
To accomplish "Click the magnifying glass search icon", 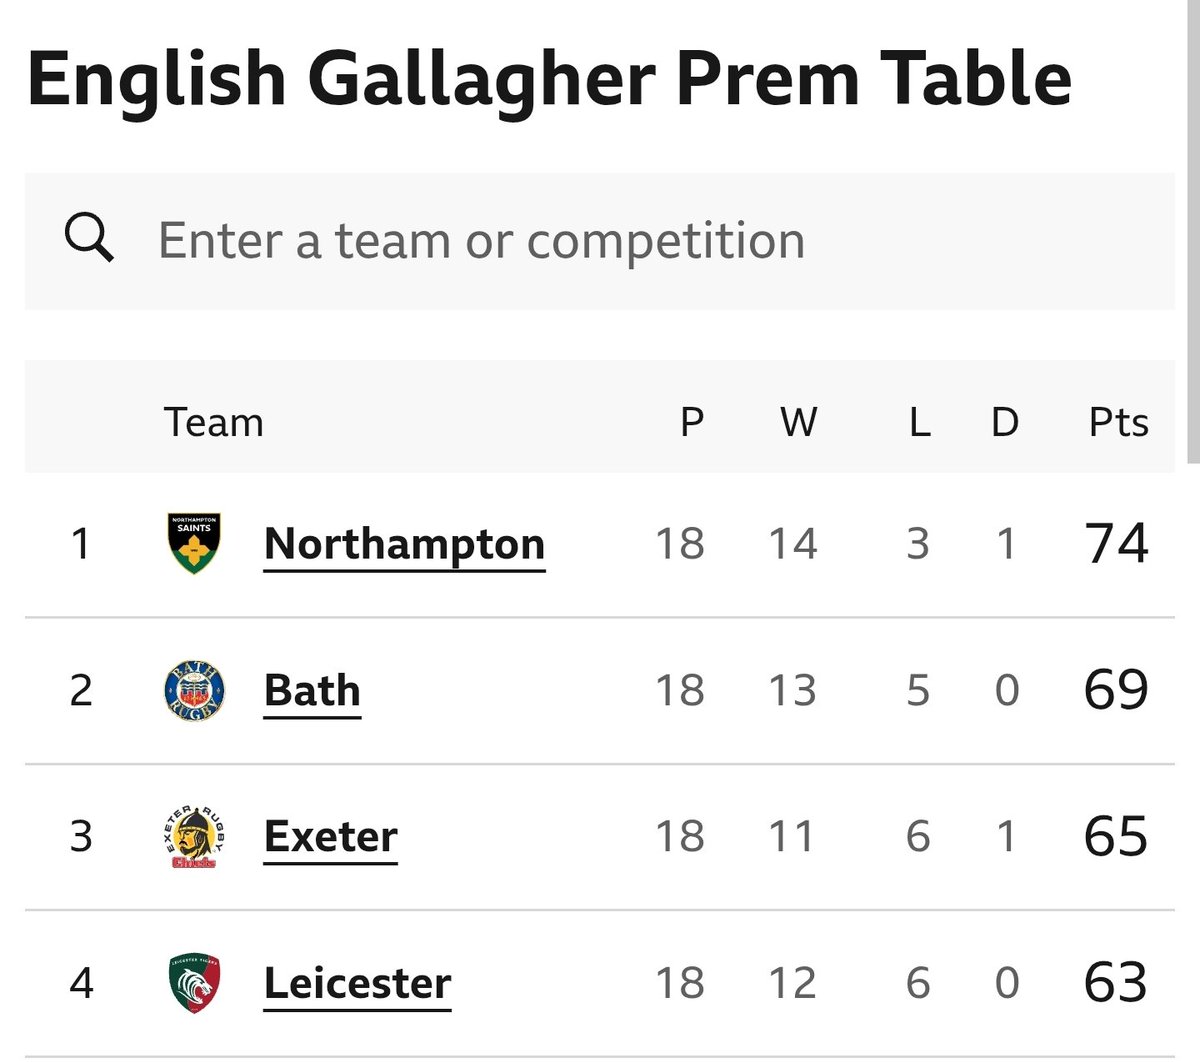I will (89, 239).
